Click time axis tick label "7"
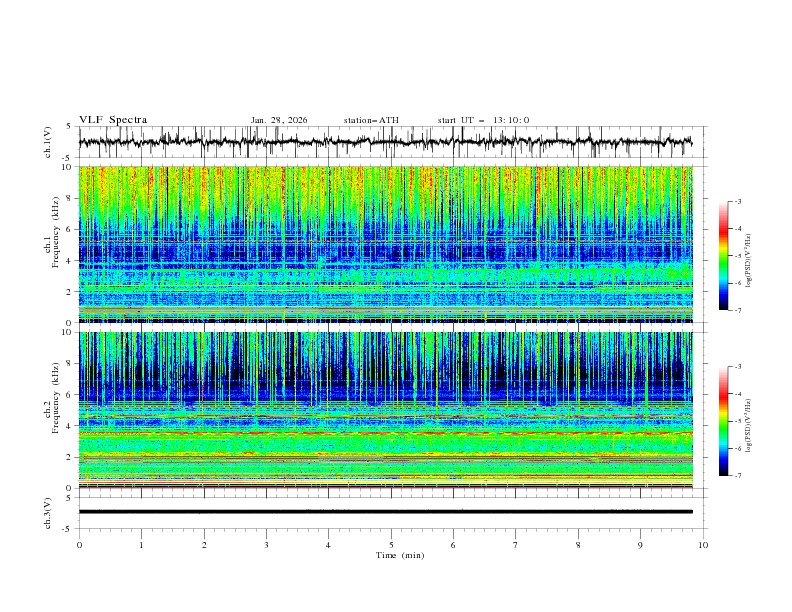792x612 pixels. (516, 545)
